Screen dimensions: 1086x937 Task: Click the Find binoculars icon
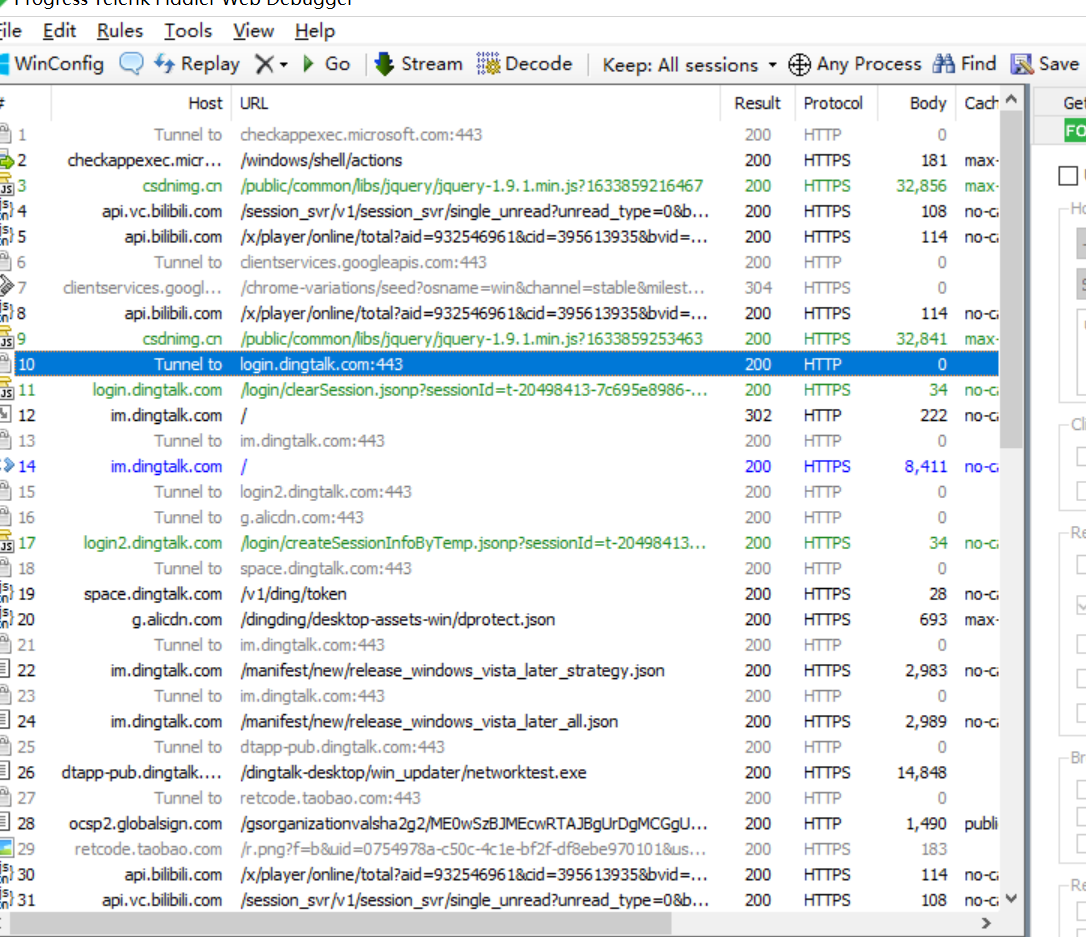(x=943, y=64)
